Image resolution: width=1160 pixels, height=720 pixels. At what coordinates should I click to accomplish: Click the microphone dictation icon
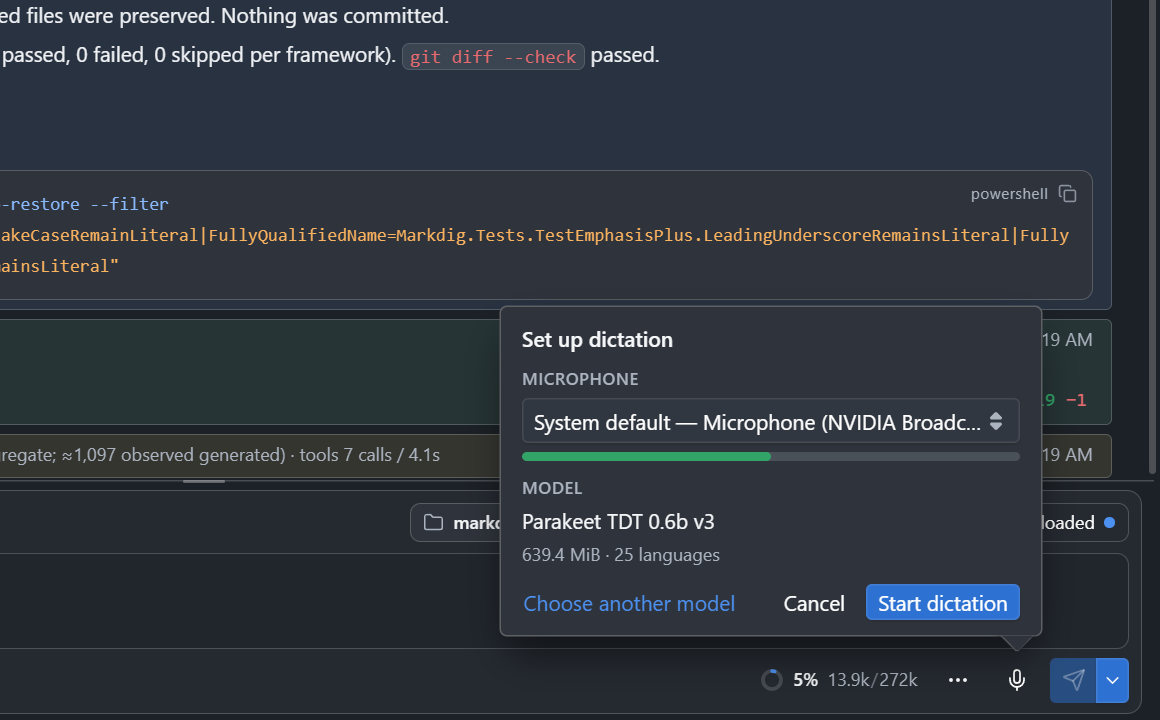[1016, 679]
